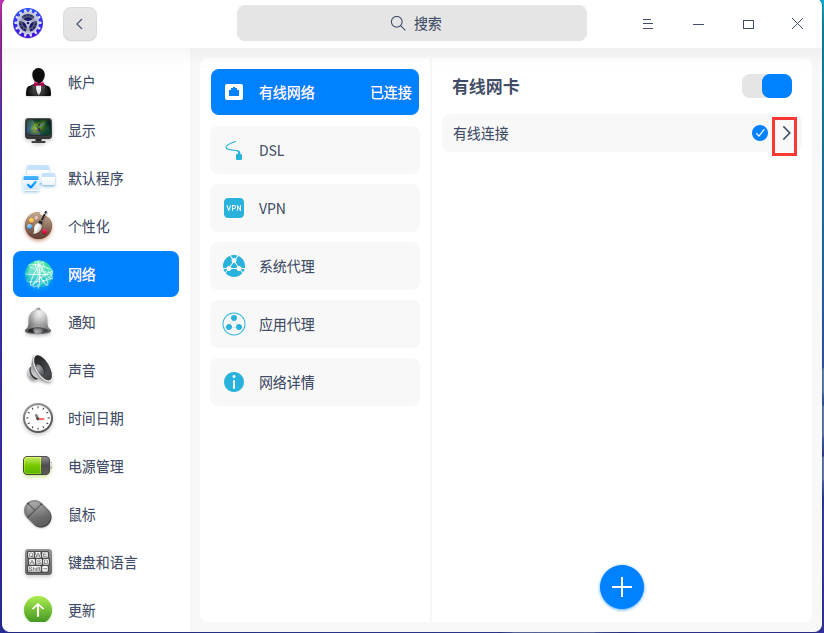Screen dimensions: 824x633
Task: Select the 系统代理 menu entry
Action: pos(315,266)
